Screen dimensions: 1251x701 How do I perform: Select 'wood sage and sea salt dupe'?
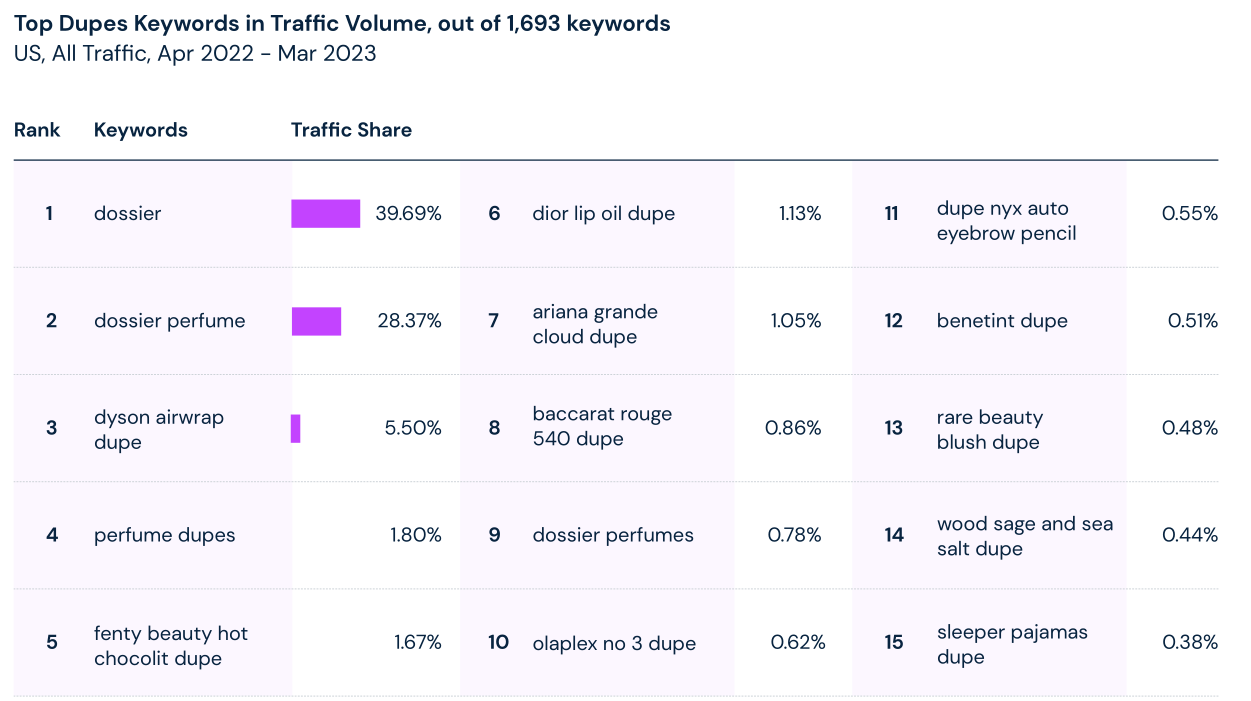tap(1024, 536)
